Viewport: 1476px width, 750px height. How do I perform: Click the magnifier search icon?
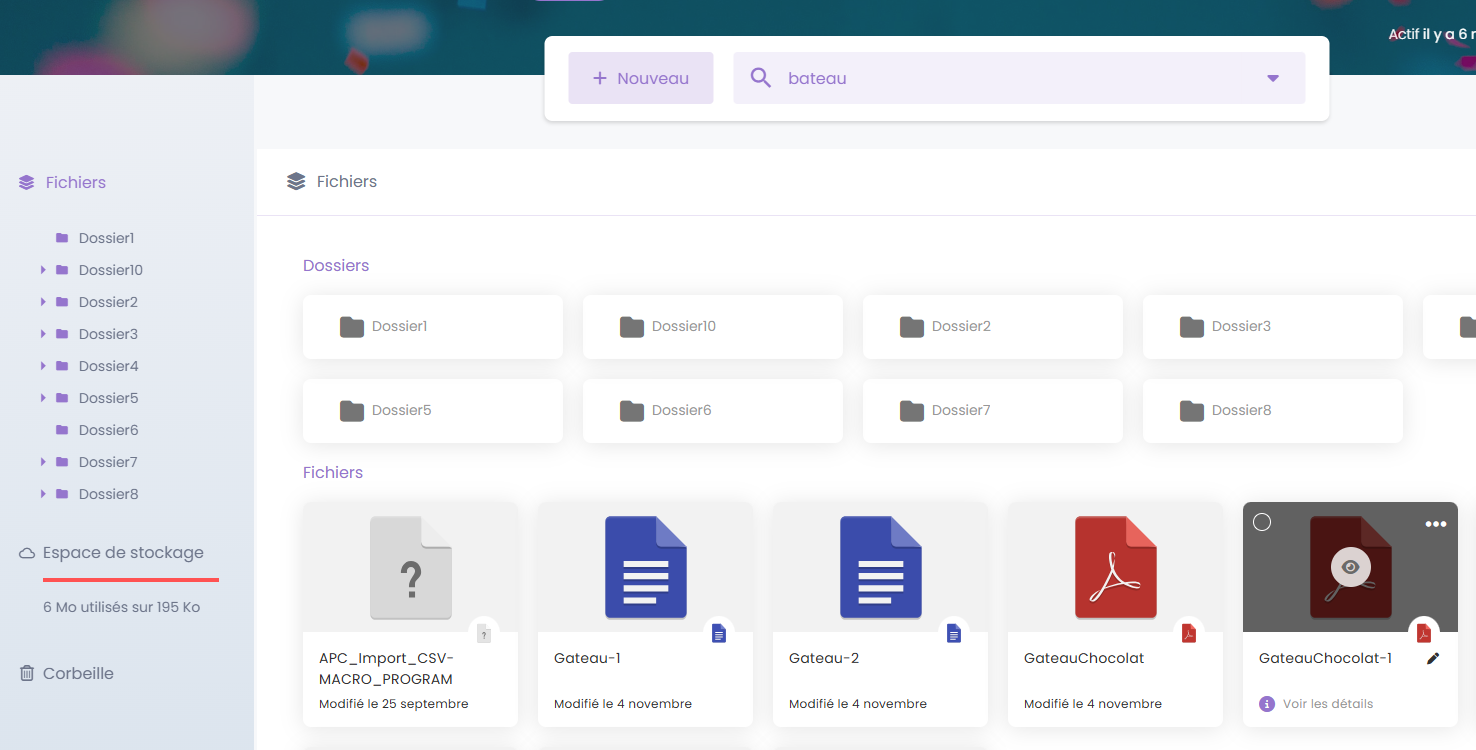coord(760,78)
